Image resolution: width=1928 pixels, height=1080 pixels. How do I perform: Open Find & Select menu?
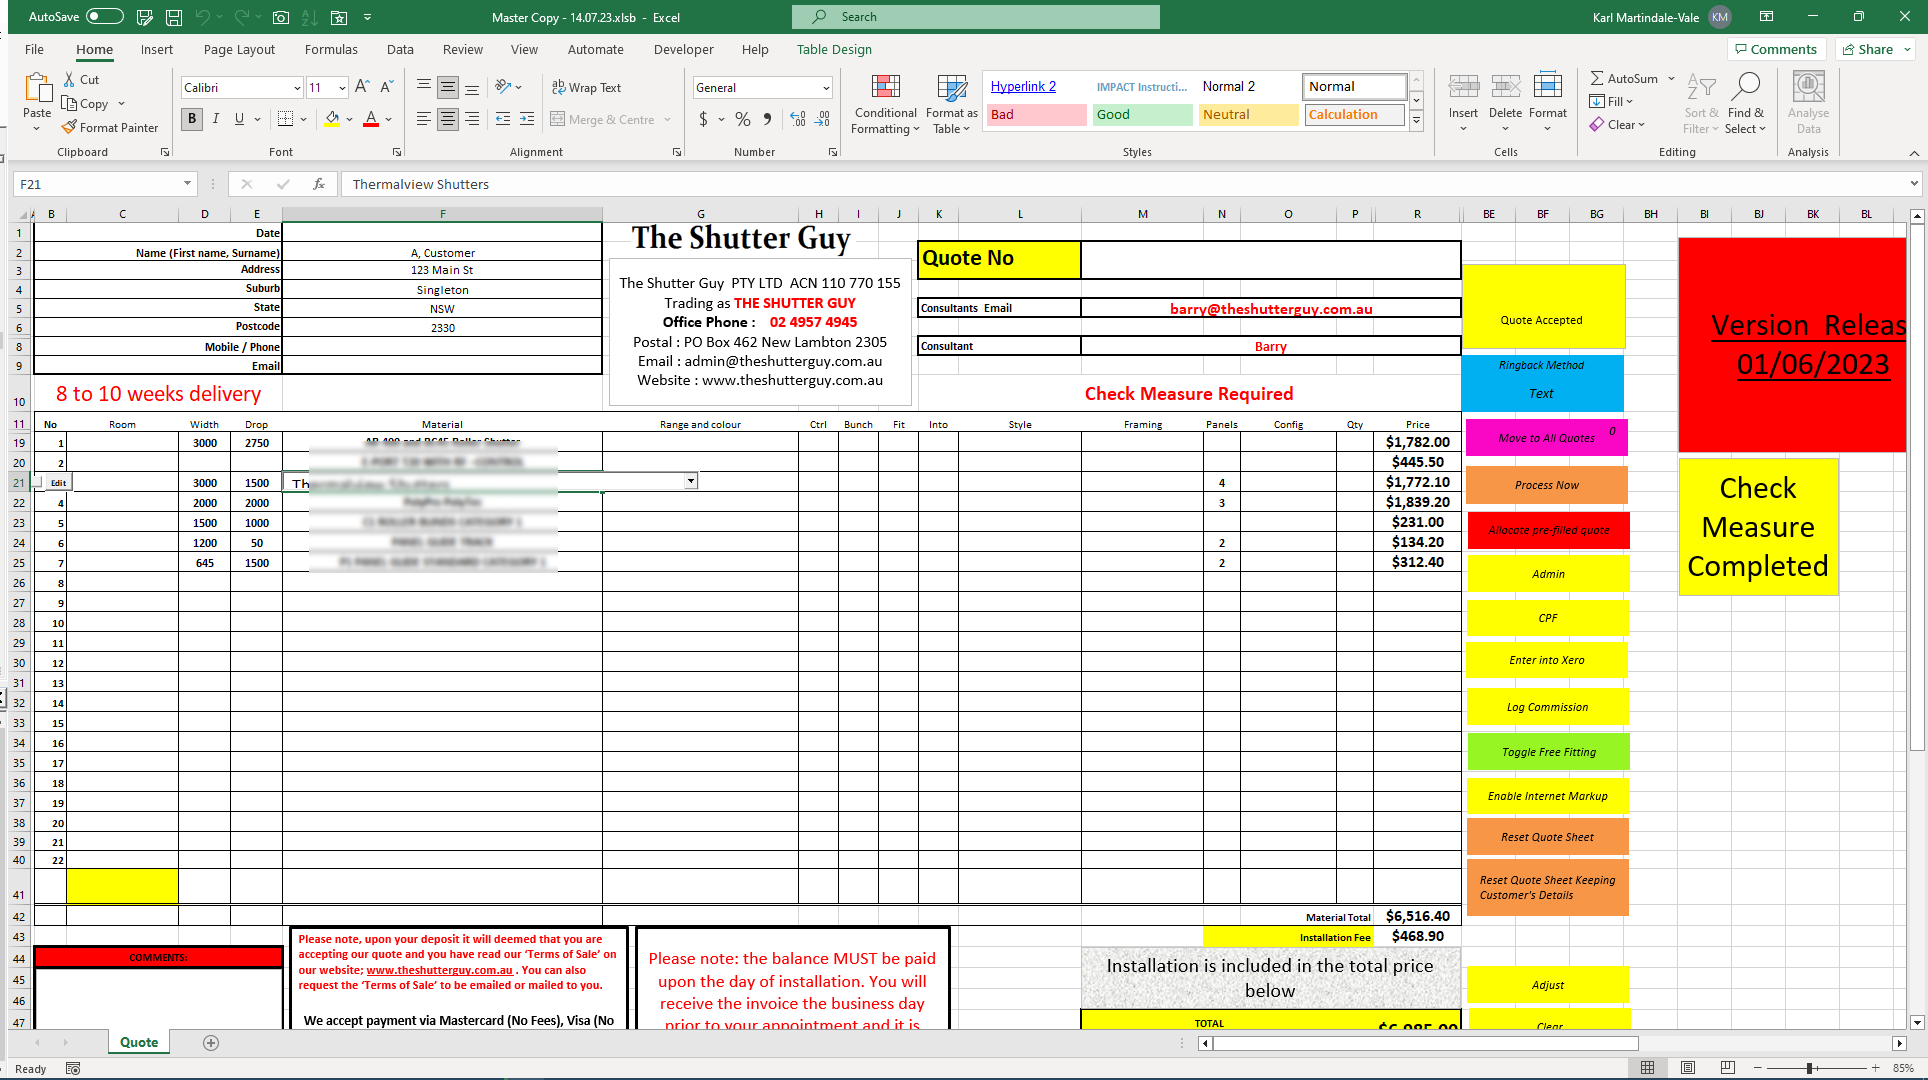point(1746,103)
